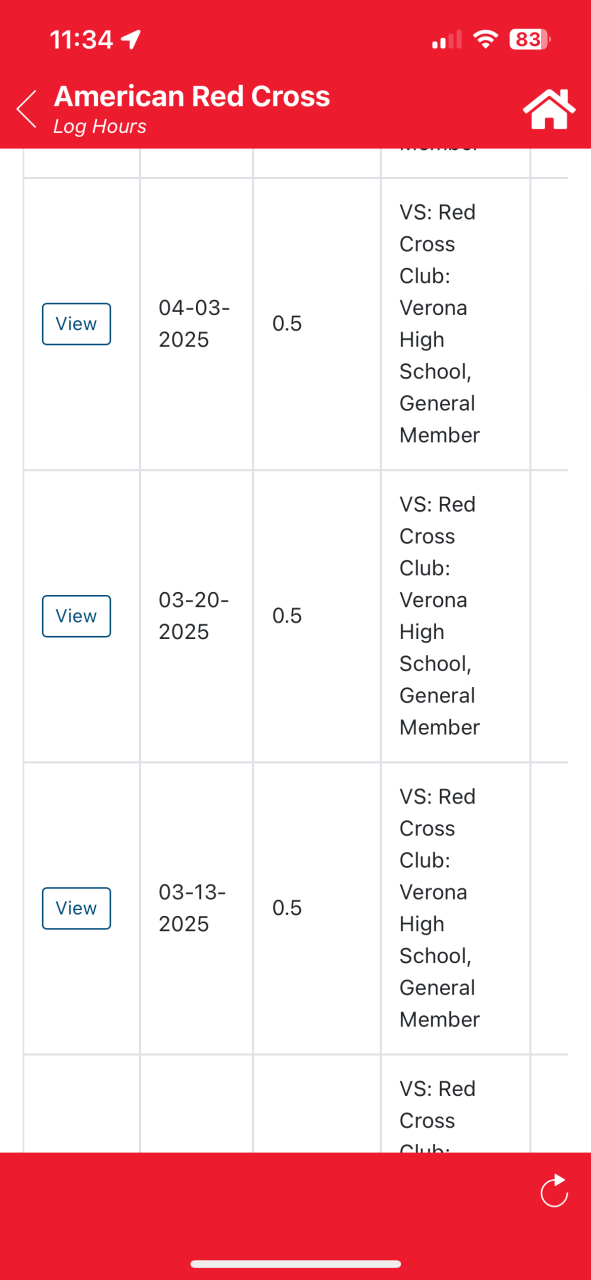Tap the Wi-Fi icon in status bar
591x1280 pixels.
486,40
